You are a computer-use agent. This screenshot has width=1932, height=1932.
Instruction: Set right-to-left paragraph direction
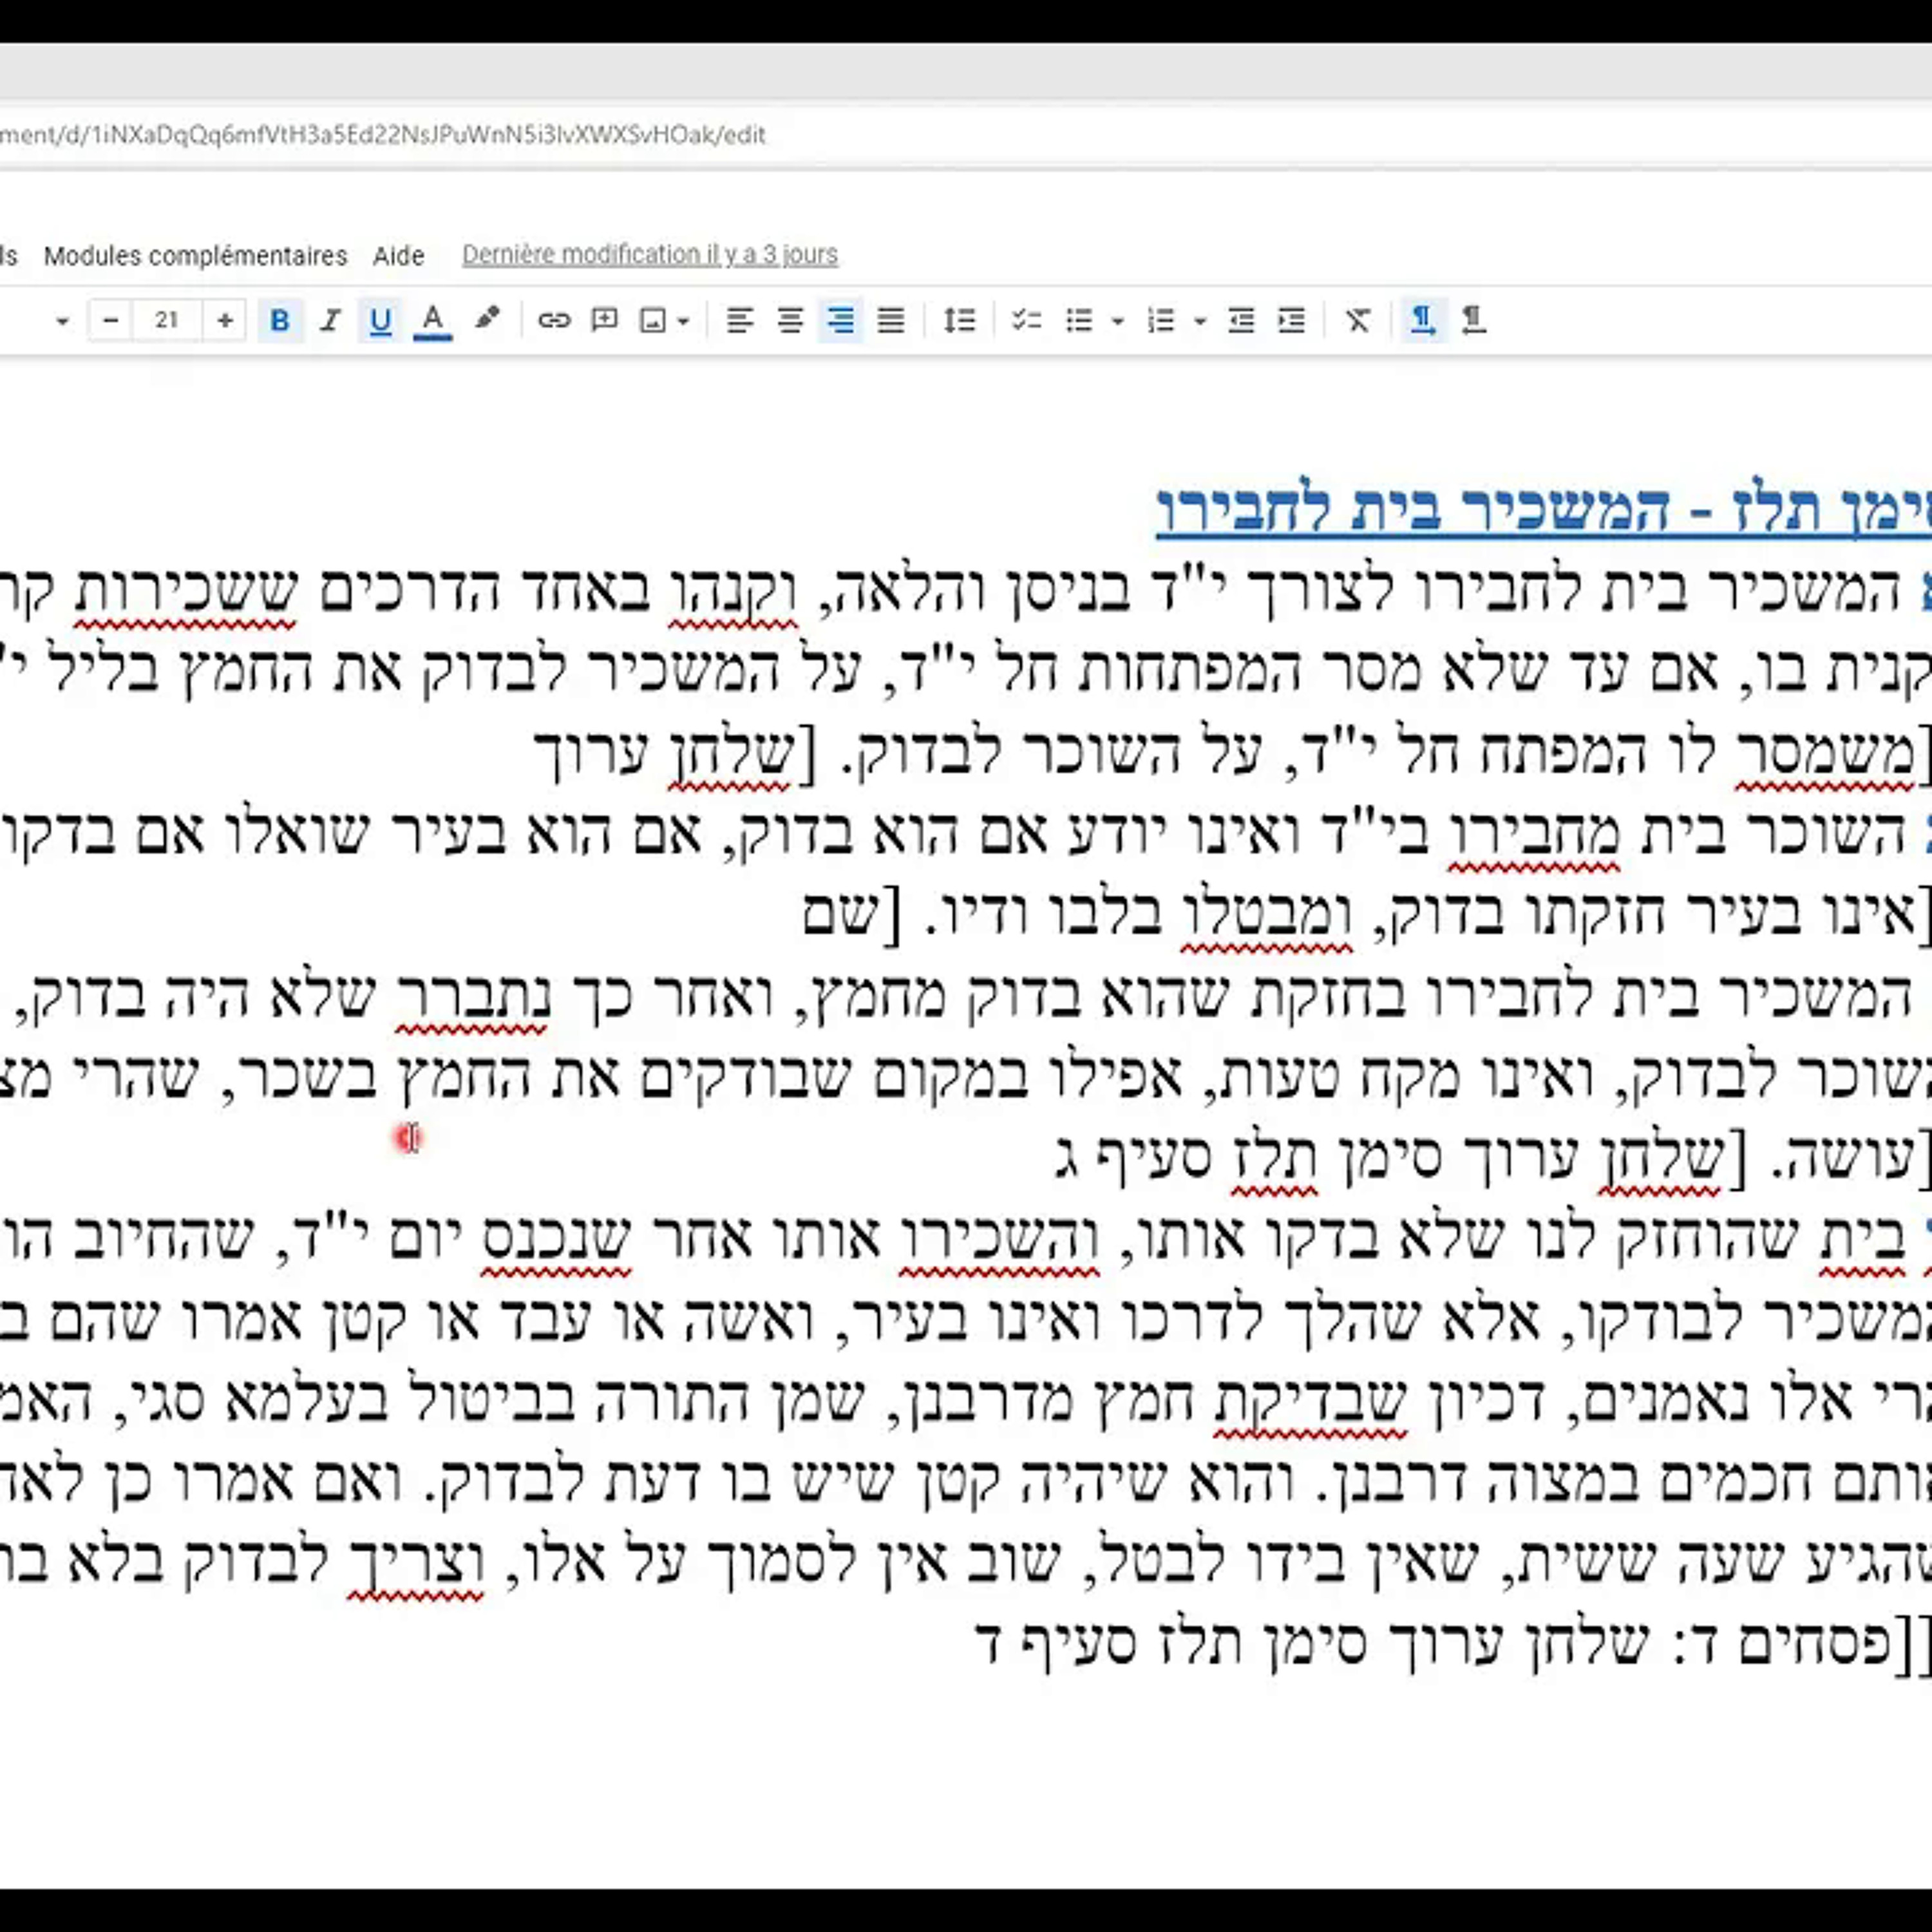tap(1473, 320)
